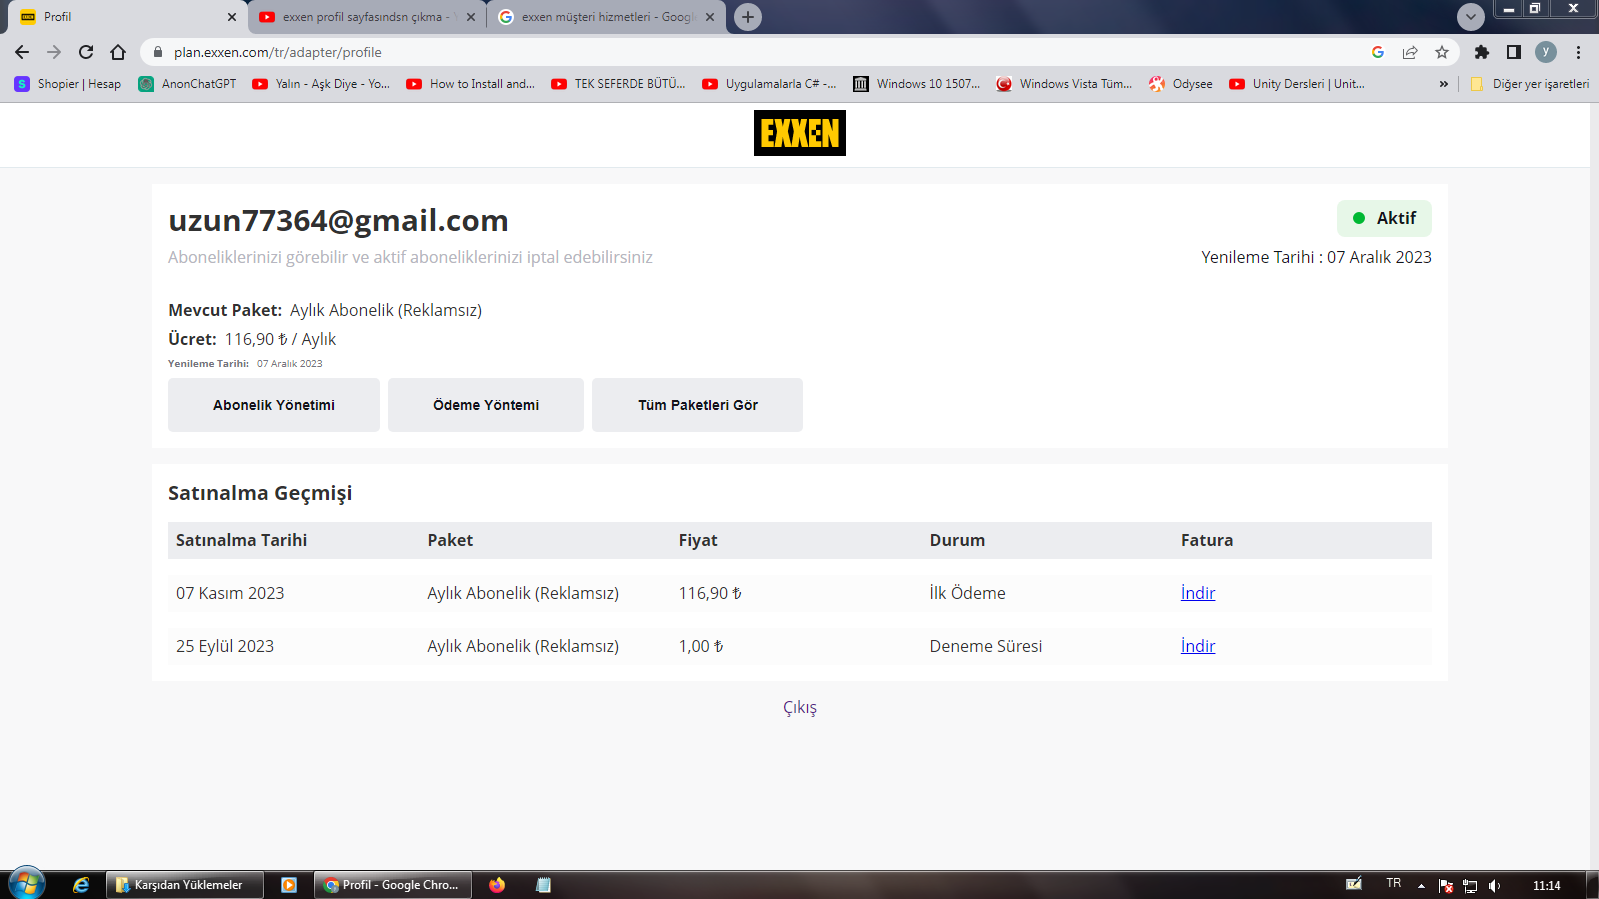Click the 1,00 ₺ price cell
Screen dimensions: 1599x899
(701, 646)
